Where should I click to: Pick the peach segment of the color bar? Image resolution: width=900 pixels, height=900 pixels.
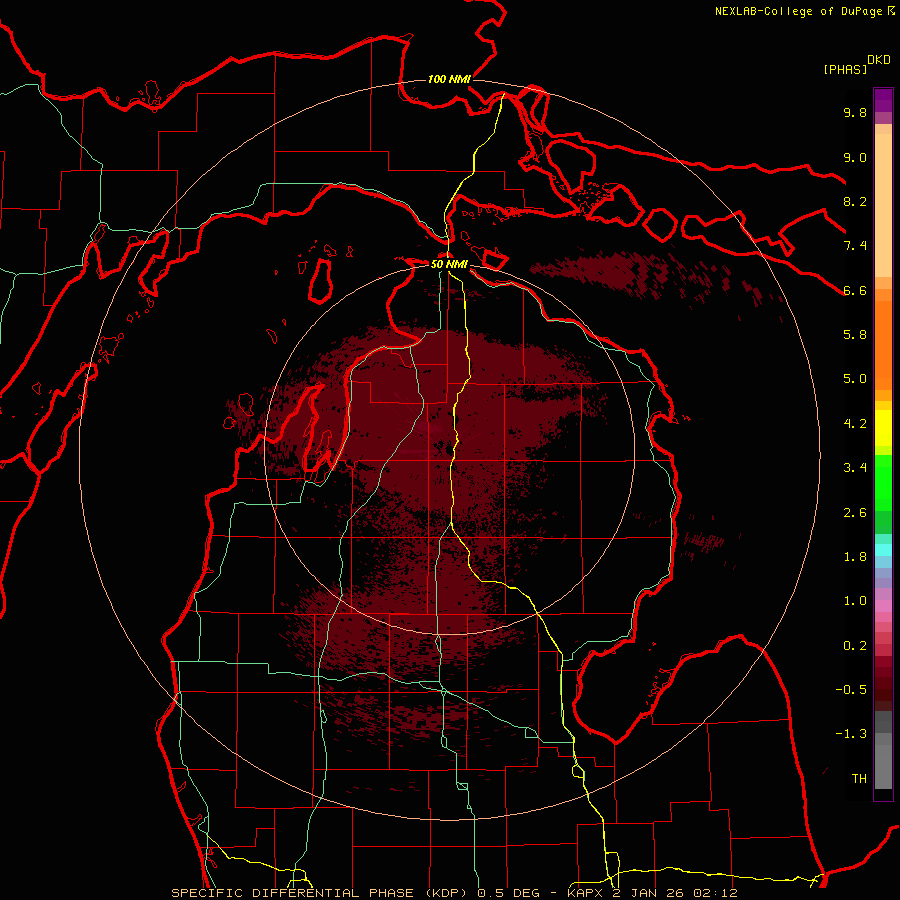point(883,205)
